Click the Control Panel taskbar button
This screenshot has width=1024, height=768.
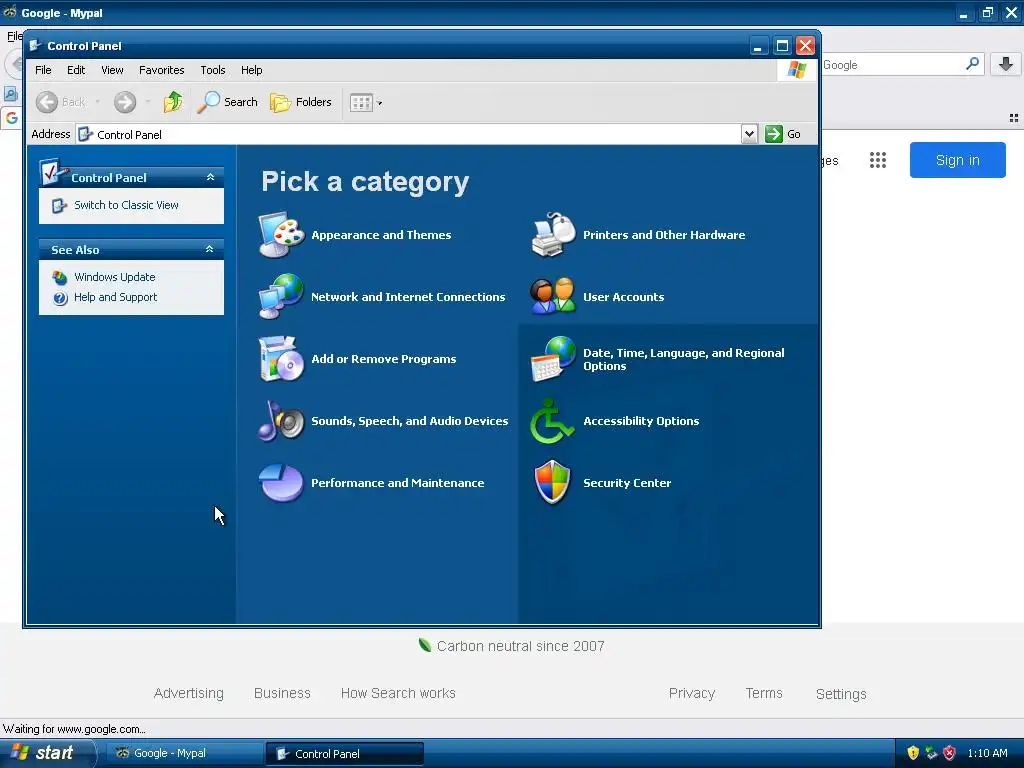[345, 754]
